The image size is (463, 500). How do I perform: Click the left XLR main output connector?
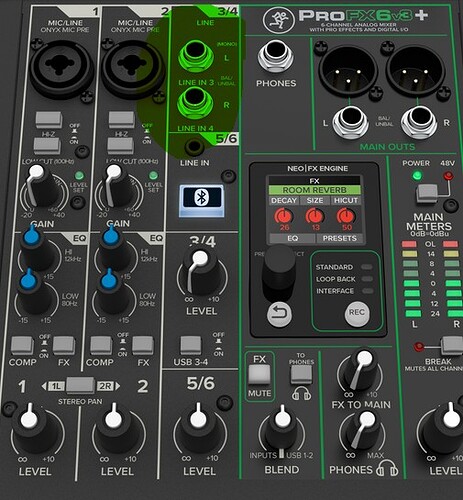(x=348, y=70)
